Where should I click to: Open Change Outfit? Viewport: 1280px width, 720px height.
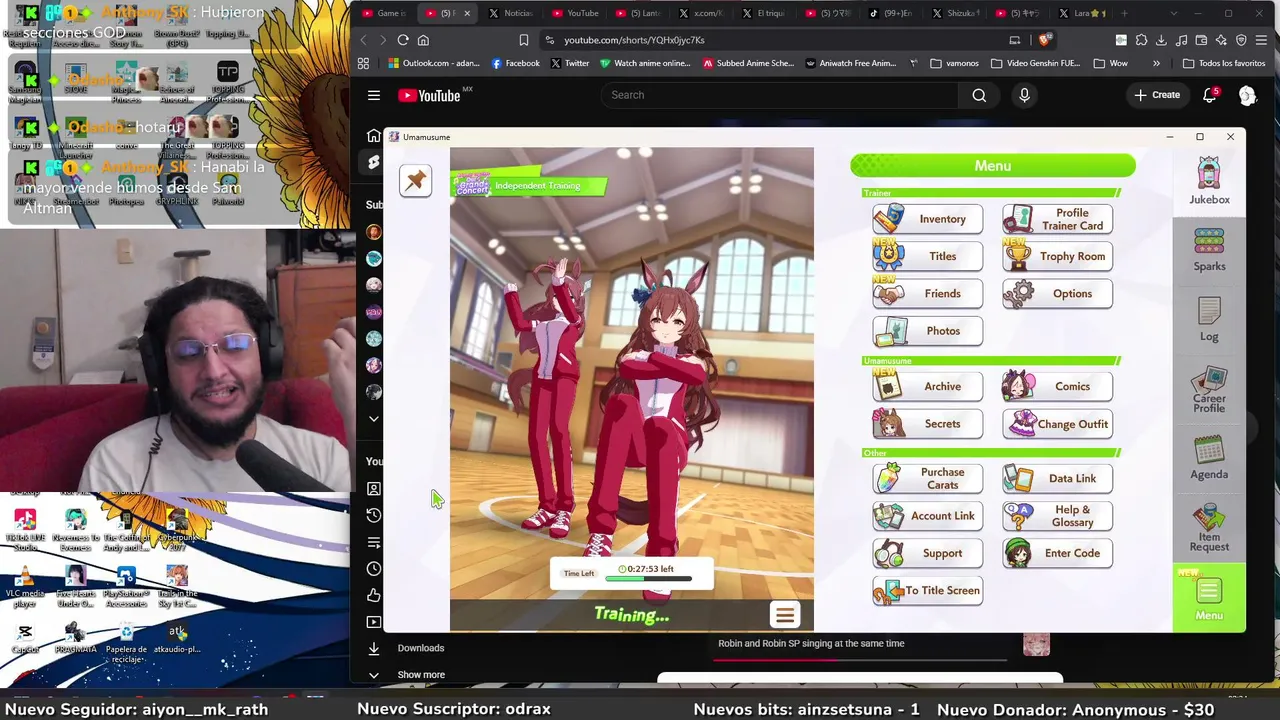tap(1057, 424)
